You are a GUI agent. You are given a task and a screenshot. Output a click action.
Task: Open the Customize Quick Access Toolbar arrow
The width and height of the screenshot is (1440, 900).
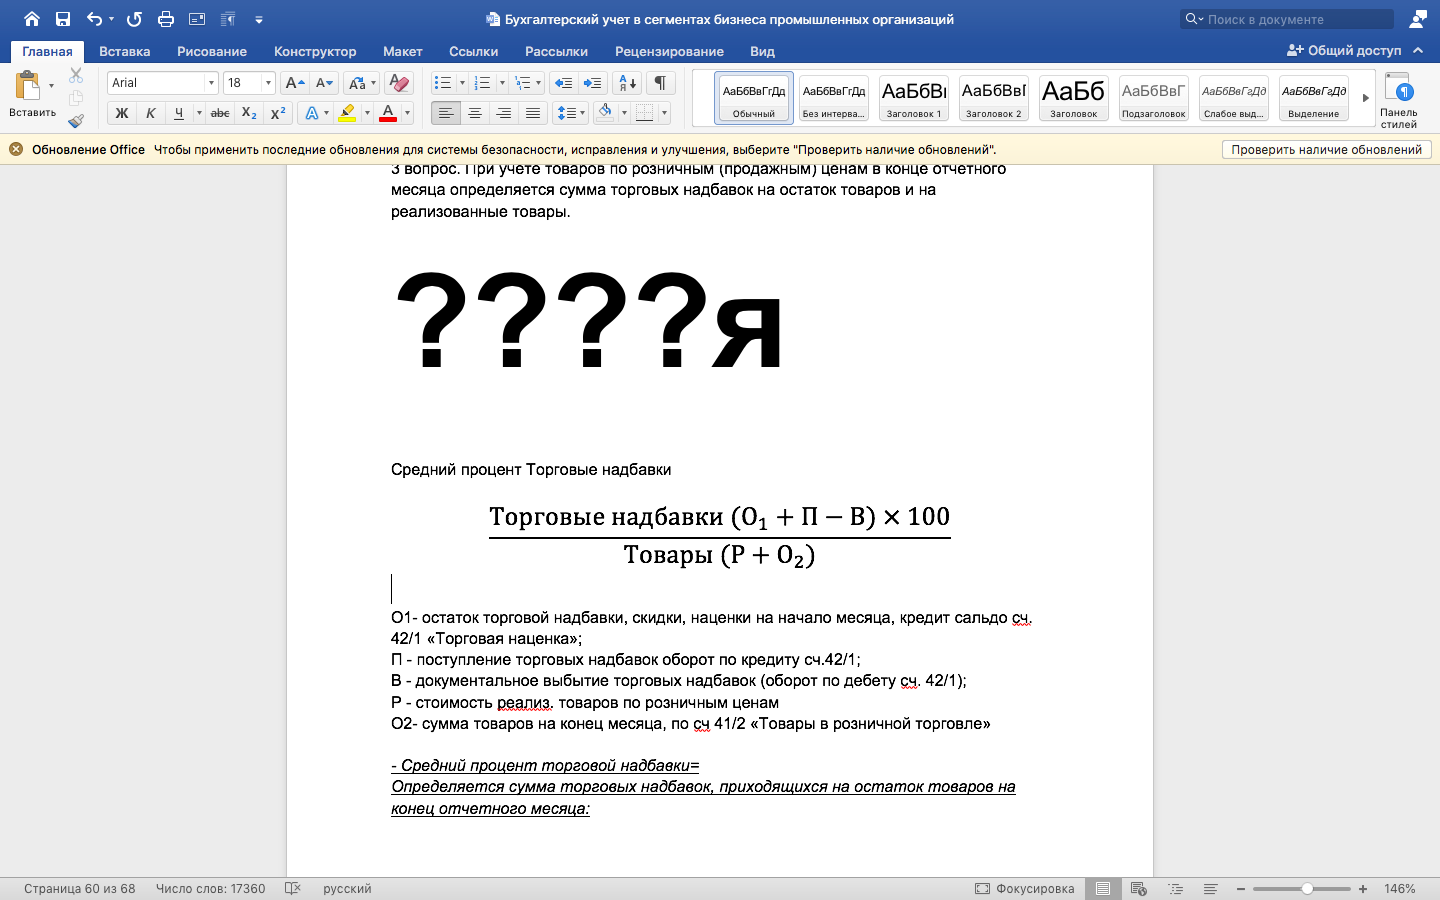259,19
